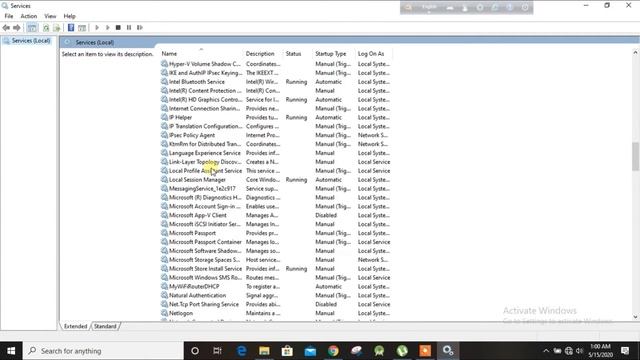Image resolution: width=640 pixels, height=360 pixels.
Task: Select the Intel(R) Content Protection service
Action: pos(276,91)
